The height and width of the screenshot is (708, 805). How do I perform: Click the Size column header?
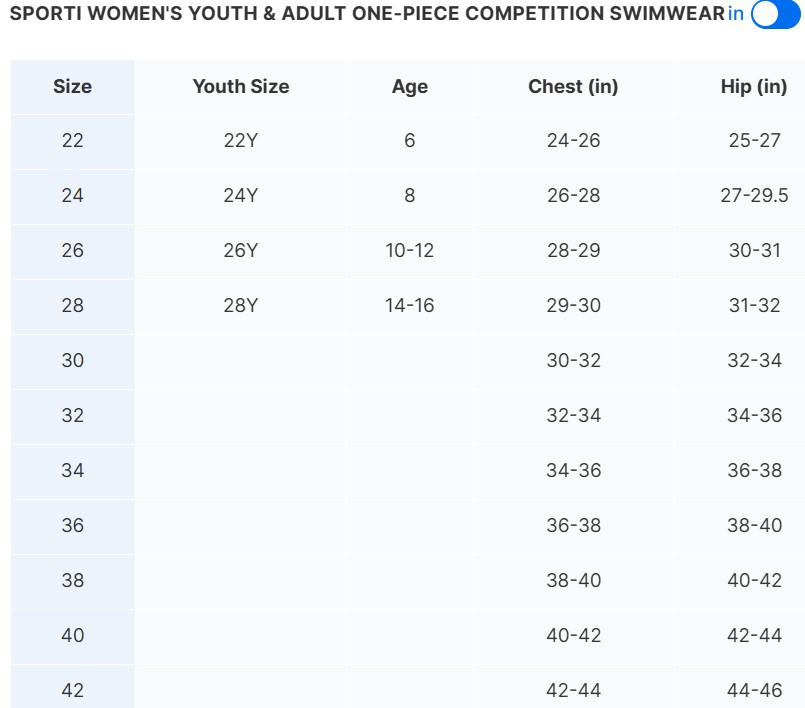pos(72,86)
